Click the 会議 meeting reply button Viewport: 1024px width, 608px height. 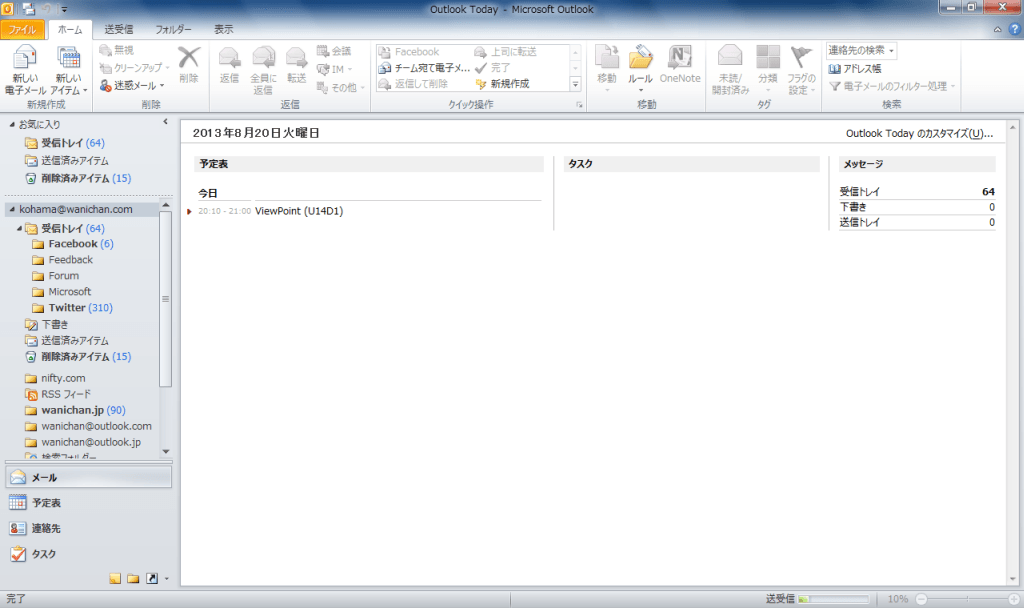[334, 51]
